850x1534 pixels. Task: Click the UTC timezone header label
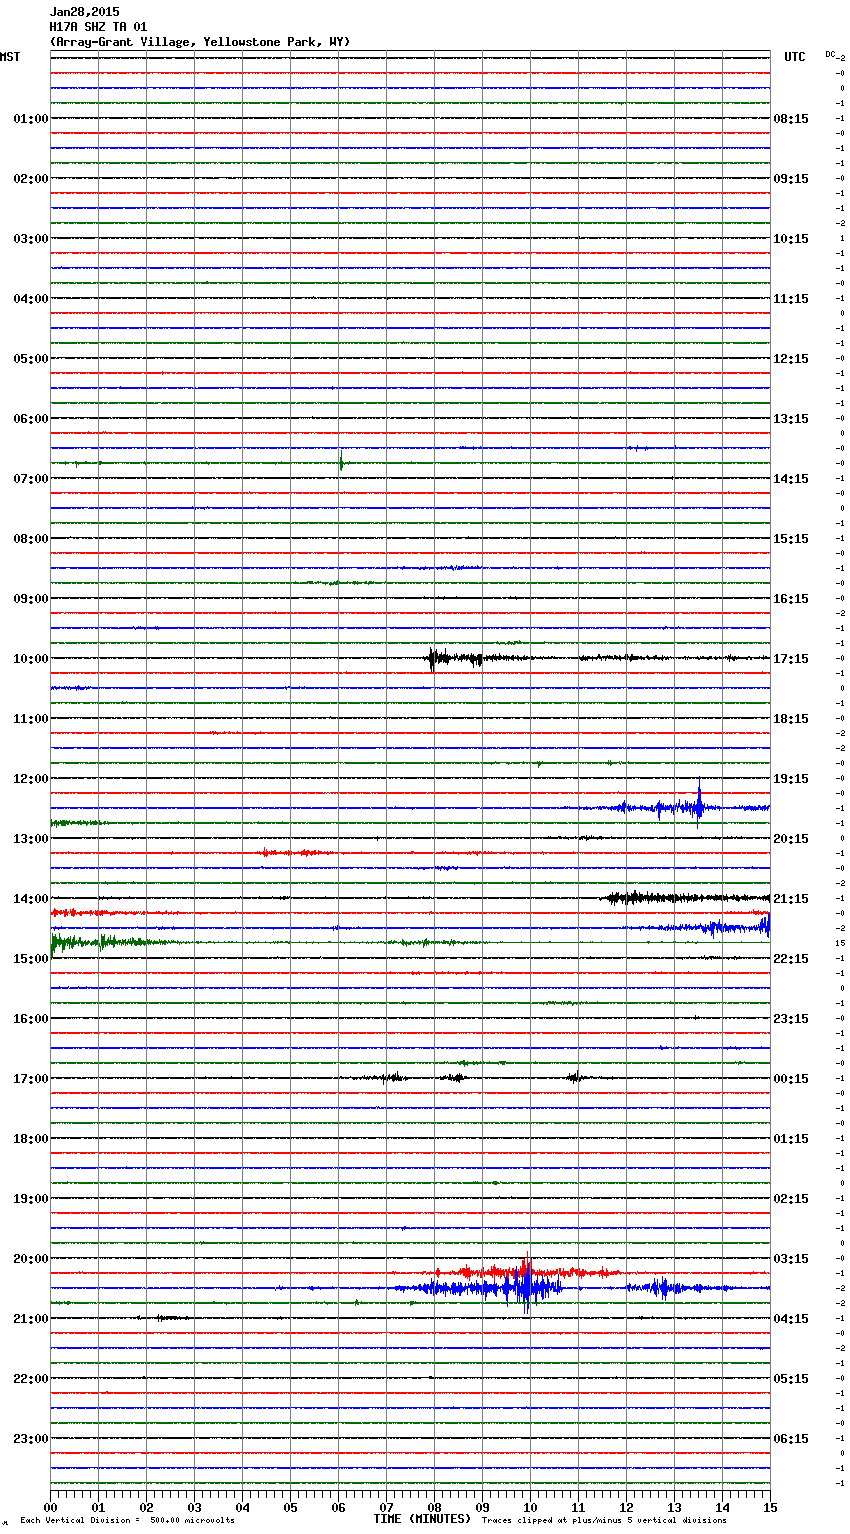[x=794, y=57]
